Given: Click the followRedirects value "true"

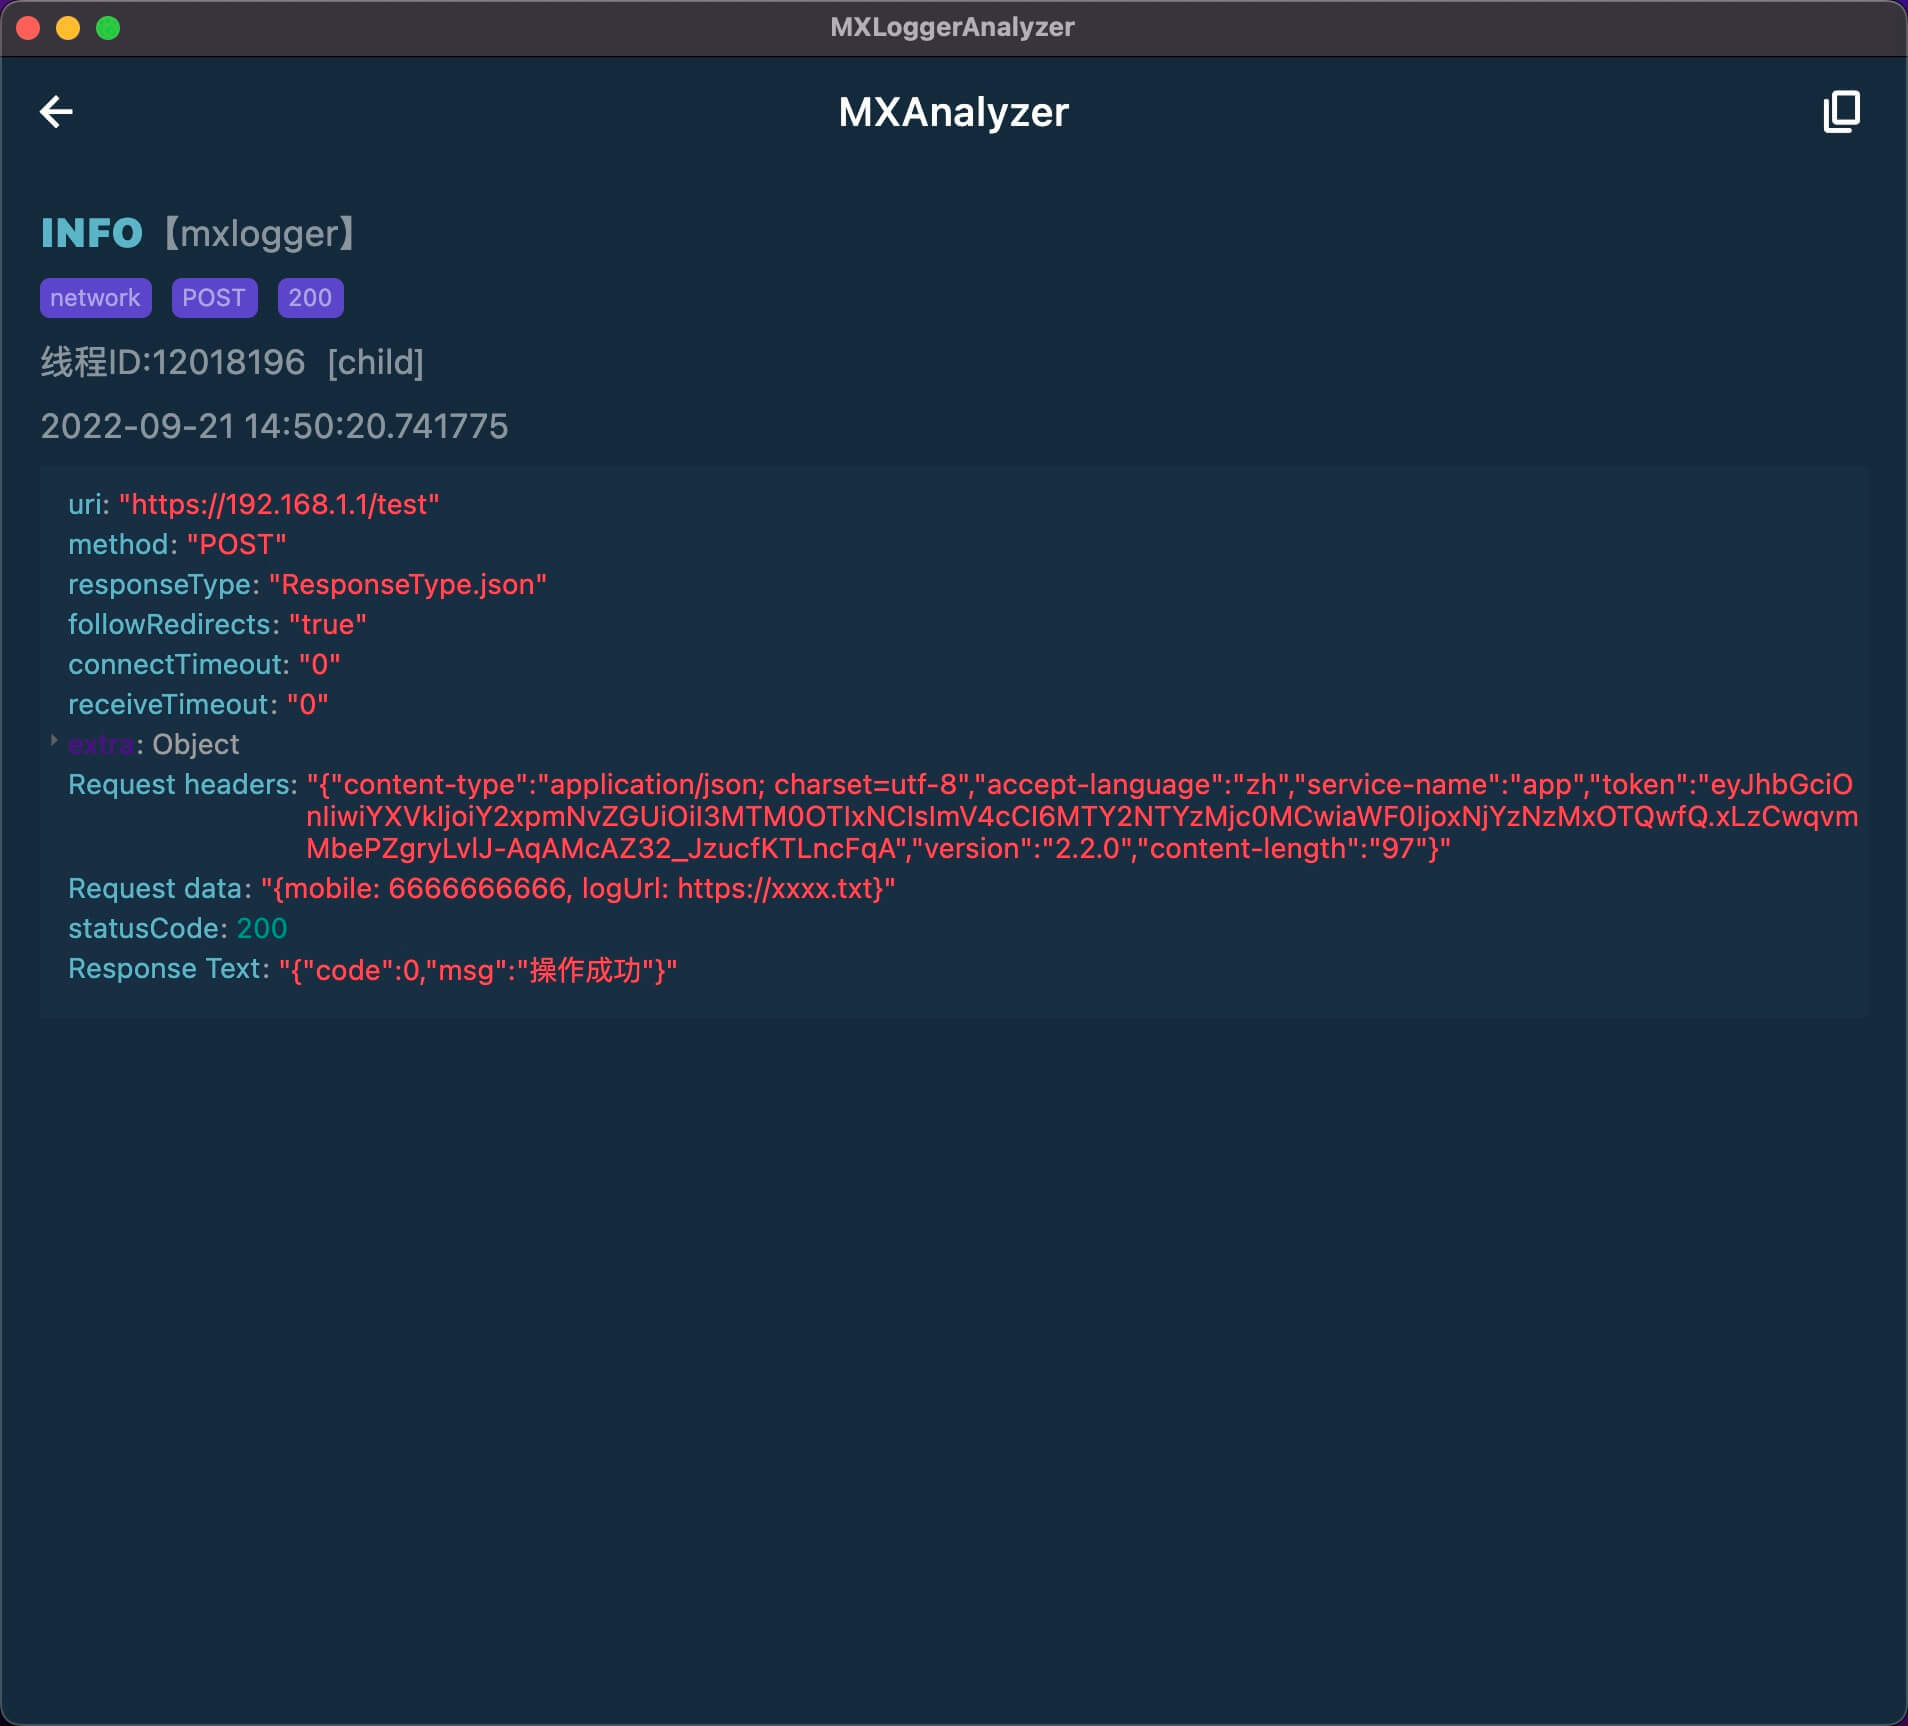Looking at the screenshot, I should coord(328,624).
